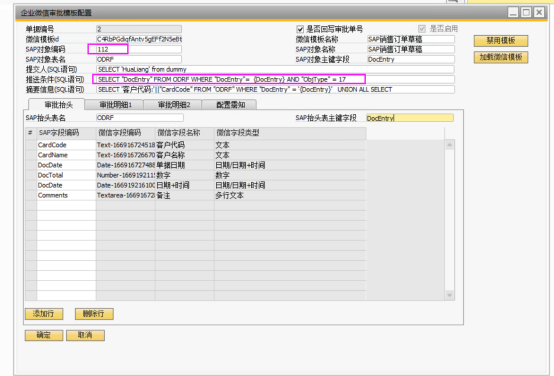Click the highlighted SAP抬头表主键字段 field
Screen dimensions: 554x376
[x=410, y=118]
